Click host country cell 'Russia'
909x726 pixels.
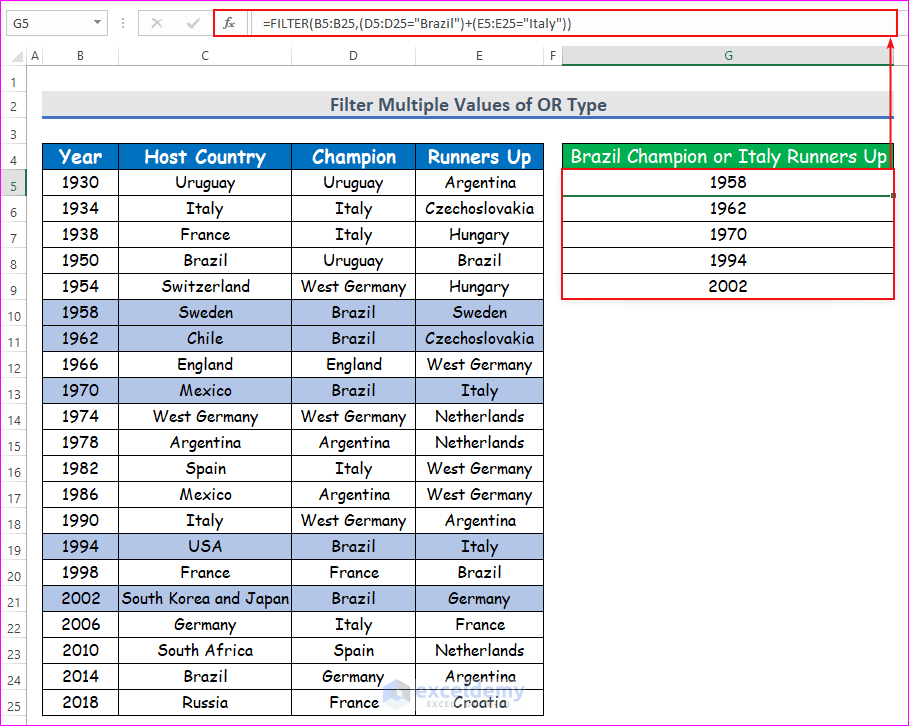tap(205, 703)
